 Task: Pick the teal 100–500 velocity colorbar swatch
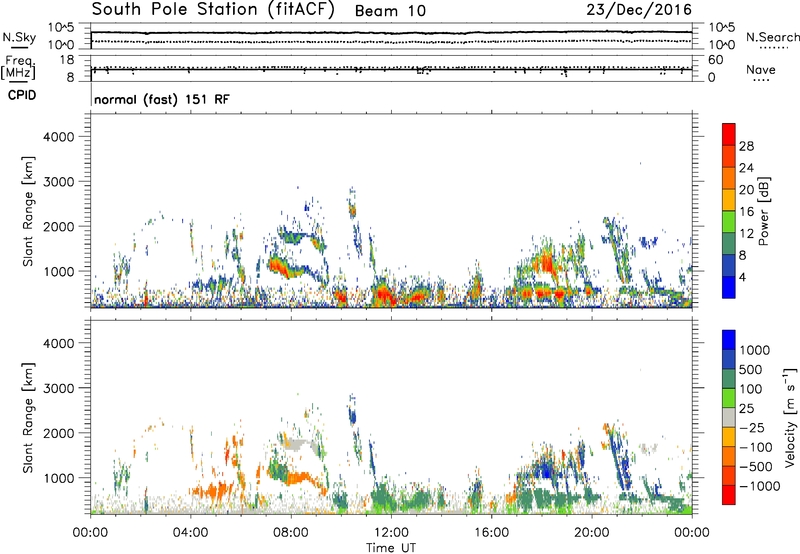(729, 379)
